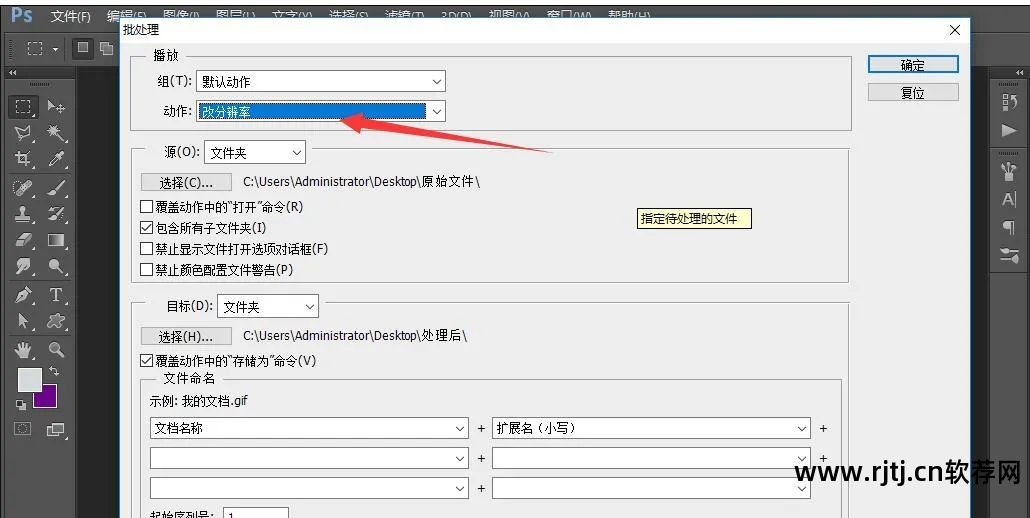The image size is (1030, 518).
Task: Click the source path ending in 原始文件\
Action: [x=361, y=181]
